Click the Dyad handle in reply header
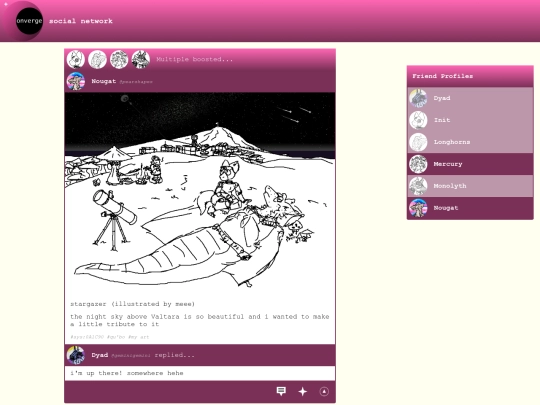 (131, 356)
